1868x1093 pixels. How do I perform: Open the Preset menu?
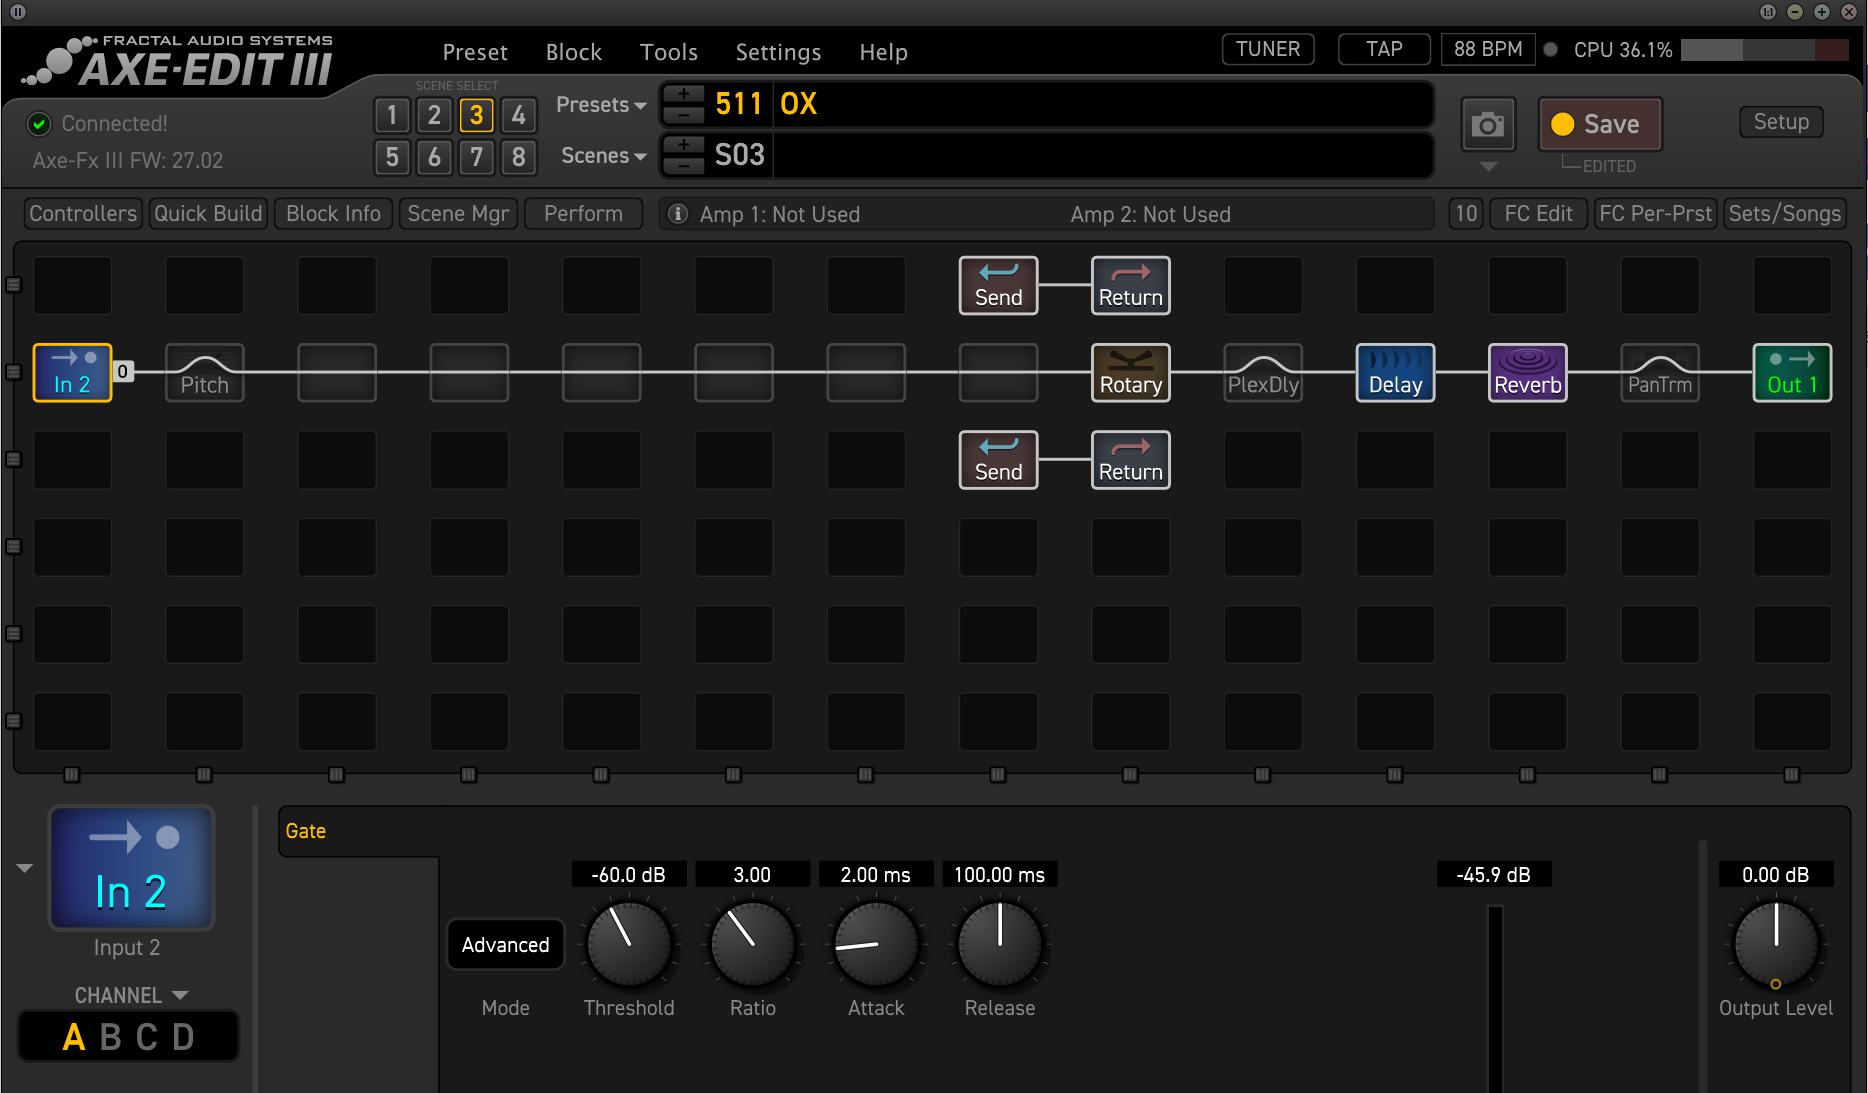click(475, 52)
